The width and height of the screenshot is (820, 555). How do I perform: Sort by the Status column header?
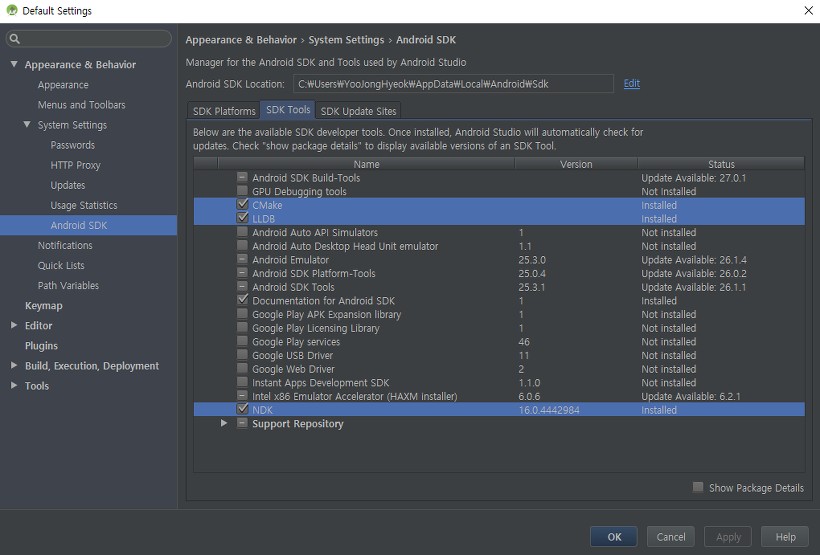tap(721, 164)
